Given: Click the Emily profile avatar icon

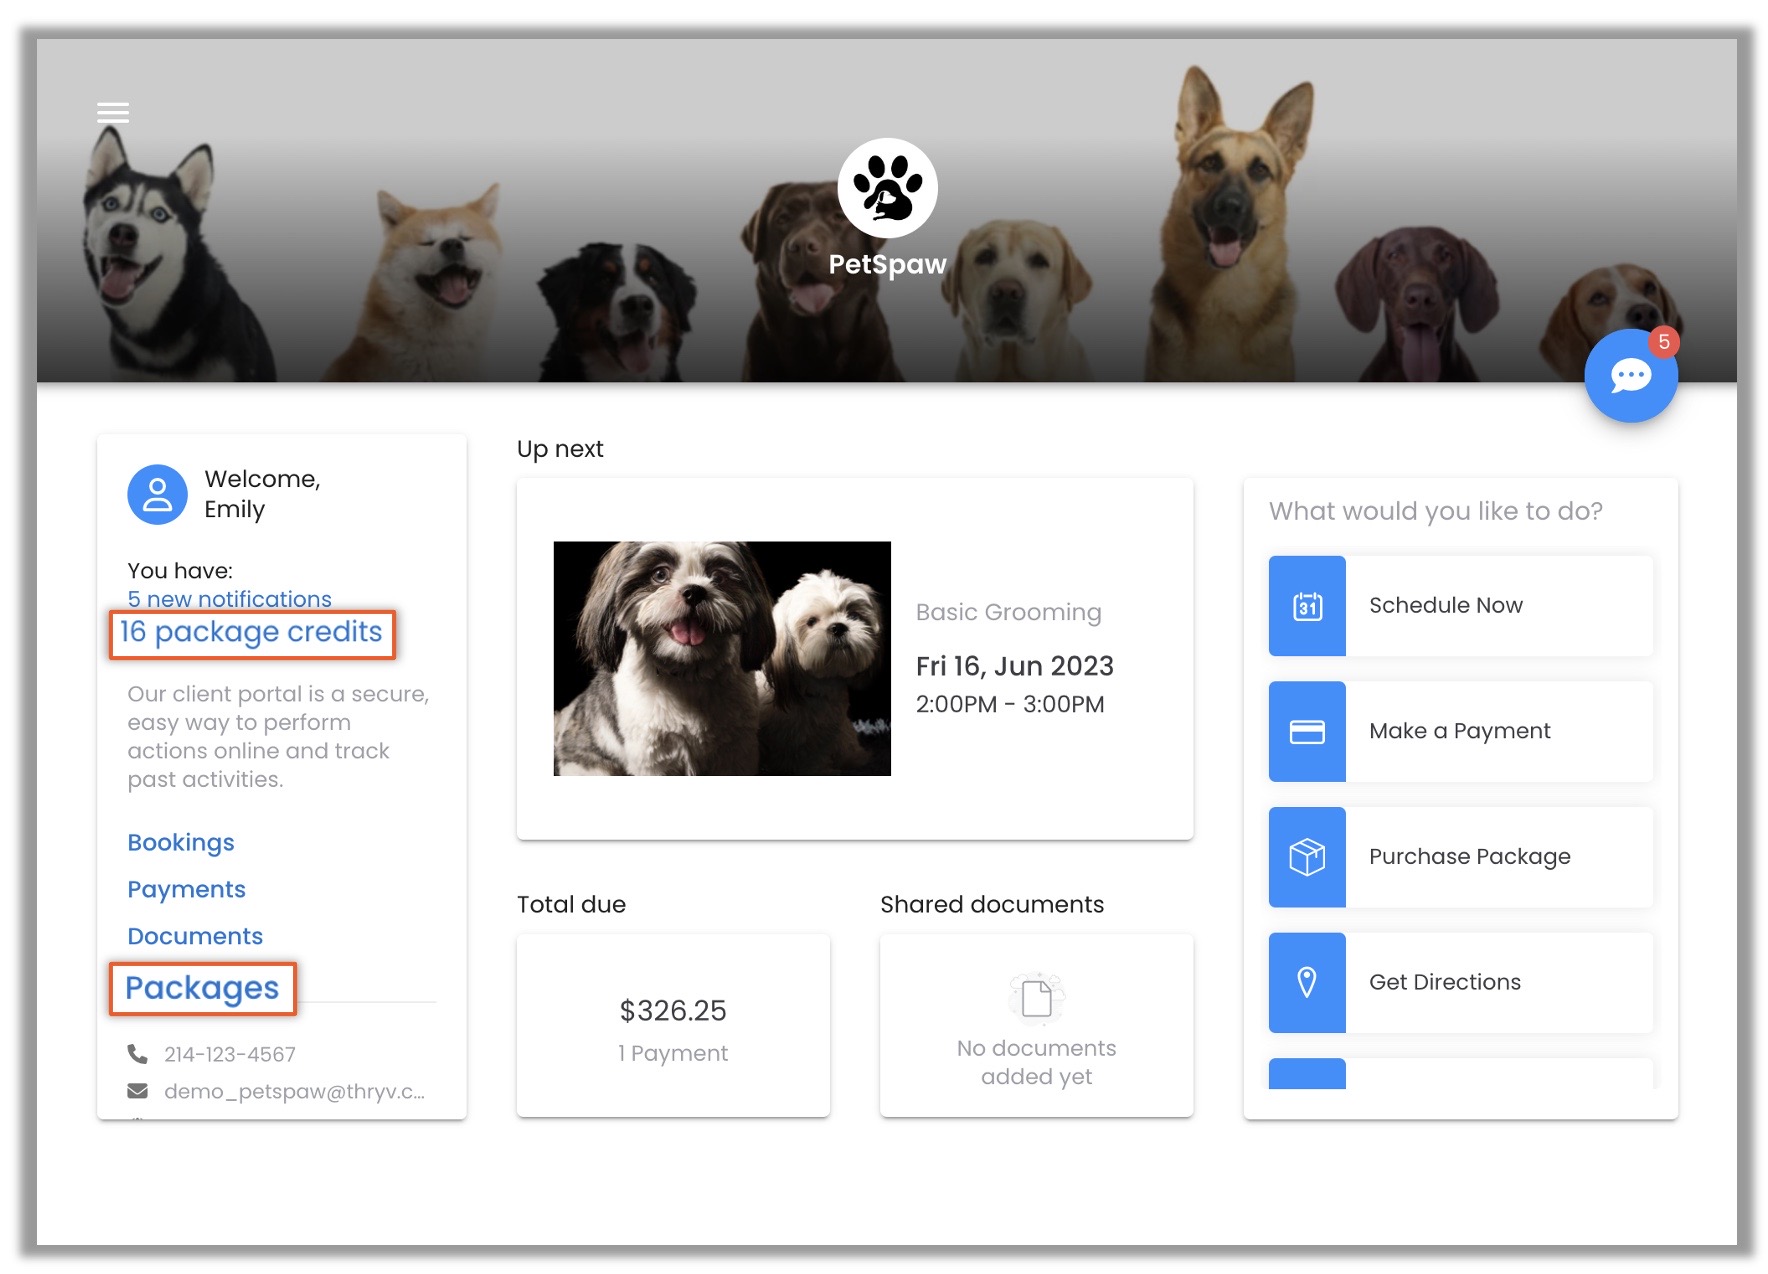Looking at the screenshot, I should [x=157, y=494].
